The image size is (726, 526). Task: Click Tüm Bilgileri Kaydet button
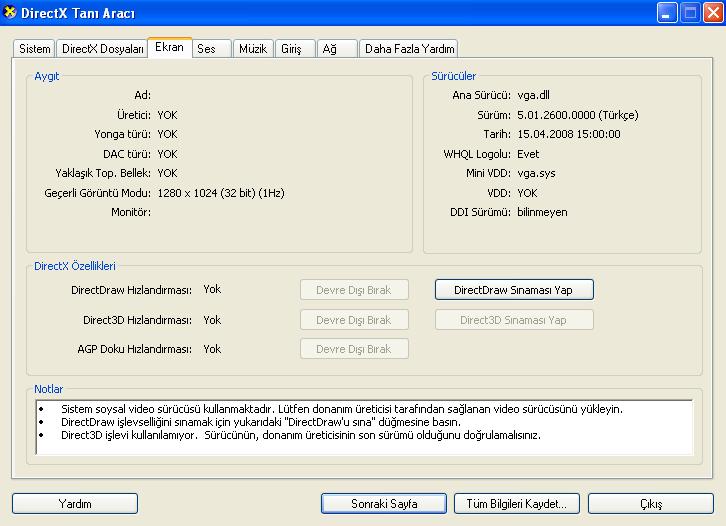pos(517,503)
